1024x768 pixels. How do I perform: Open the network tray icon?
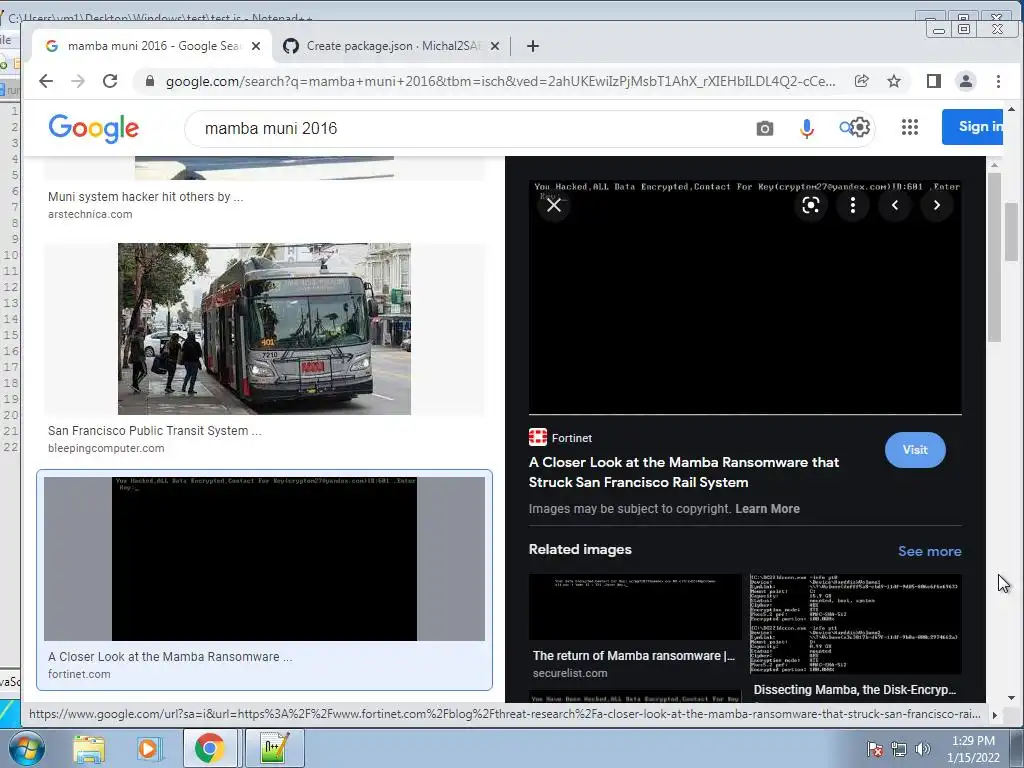click(899, 749)
